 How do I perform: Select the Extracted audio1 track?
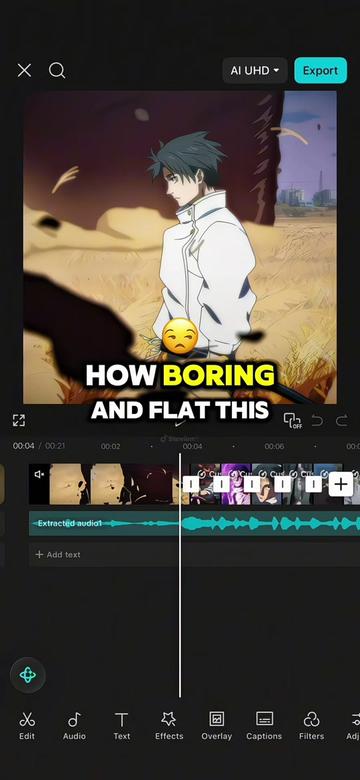click(x=194, y=523)
